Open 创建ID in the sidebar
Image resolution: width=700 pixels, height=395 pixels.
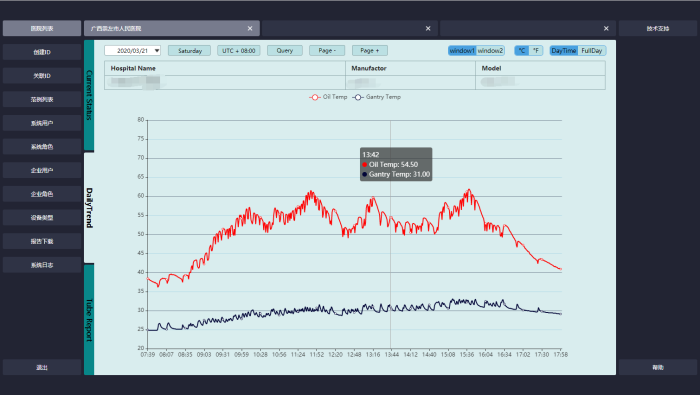42,52
